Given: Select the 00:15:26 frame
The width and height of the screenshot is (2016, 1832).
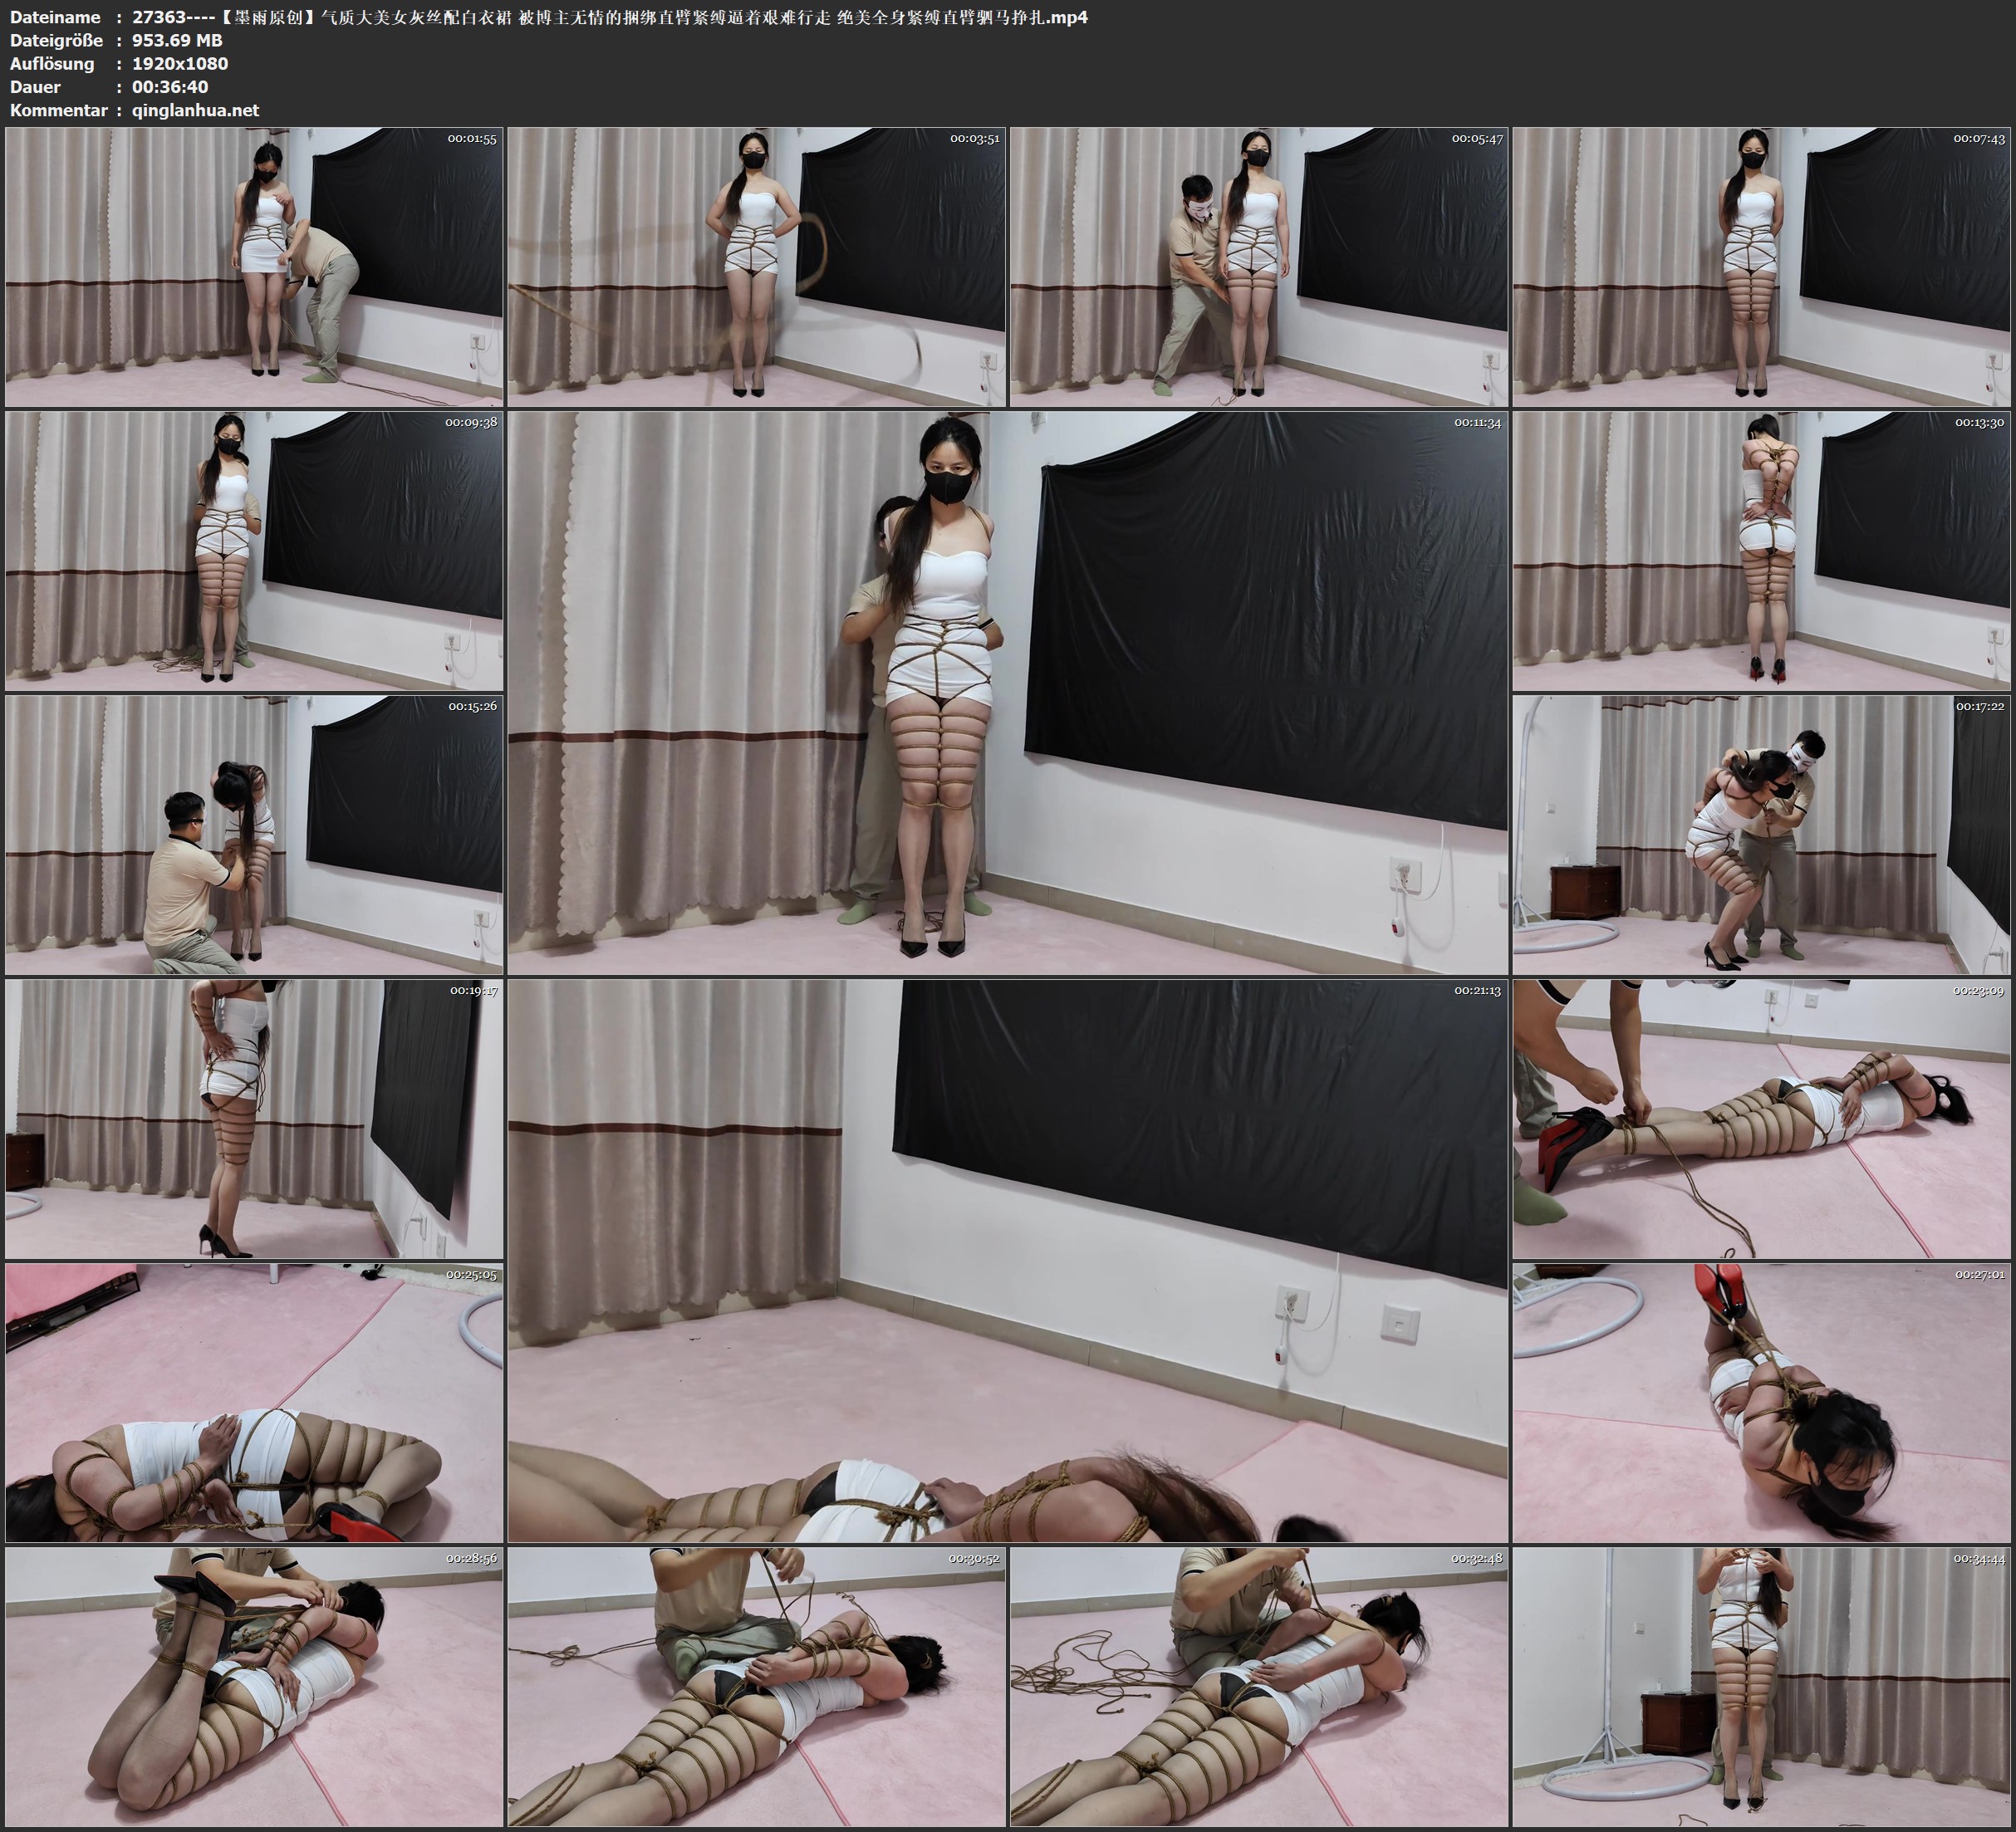Looking at the screenshot, I should tap(254, 834).
